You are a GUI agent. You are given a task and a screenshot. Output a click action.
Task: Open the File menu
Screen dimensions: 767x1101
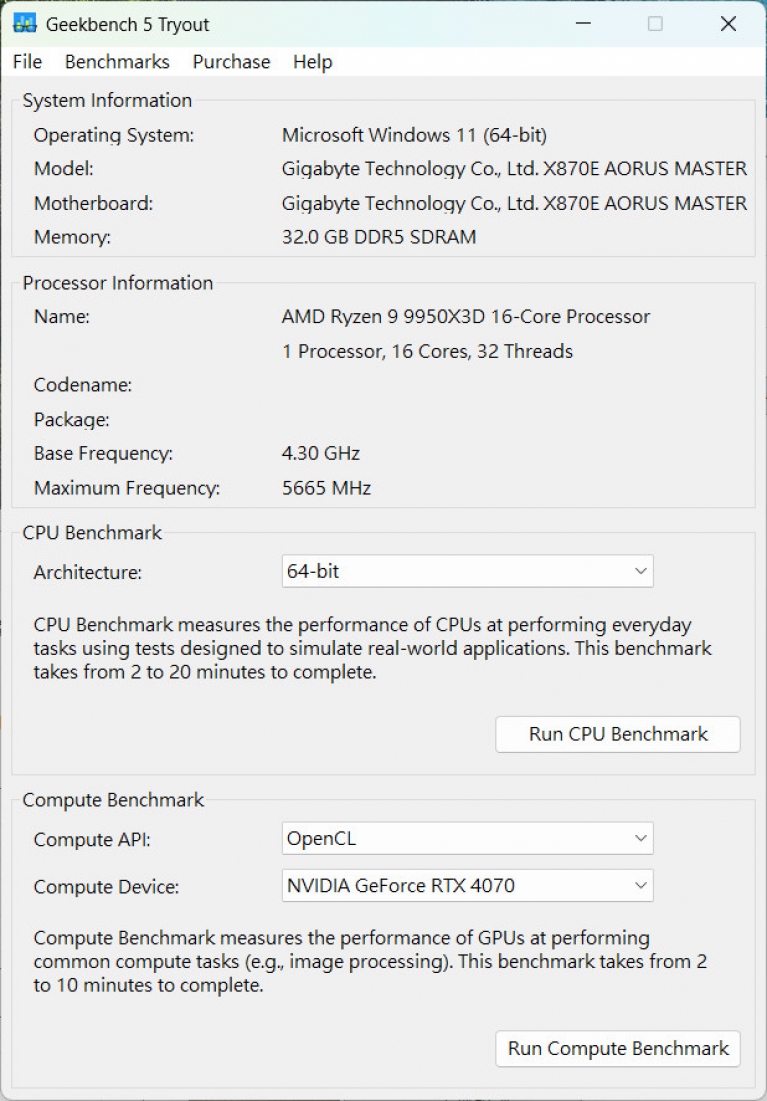coord(27,62)
